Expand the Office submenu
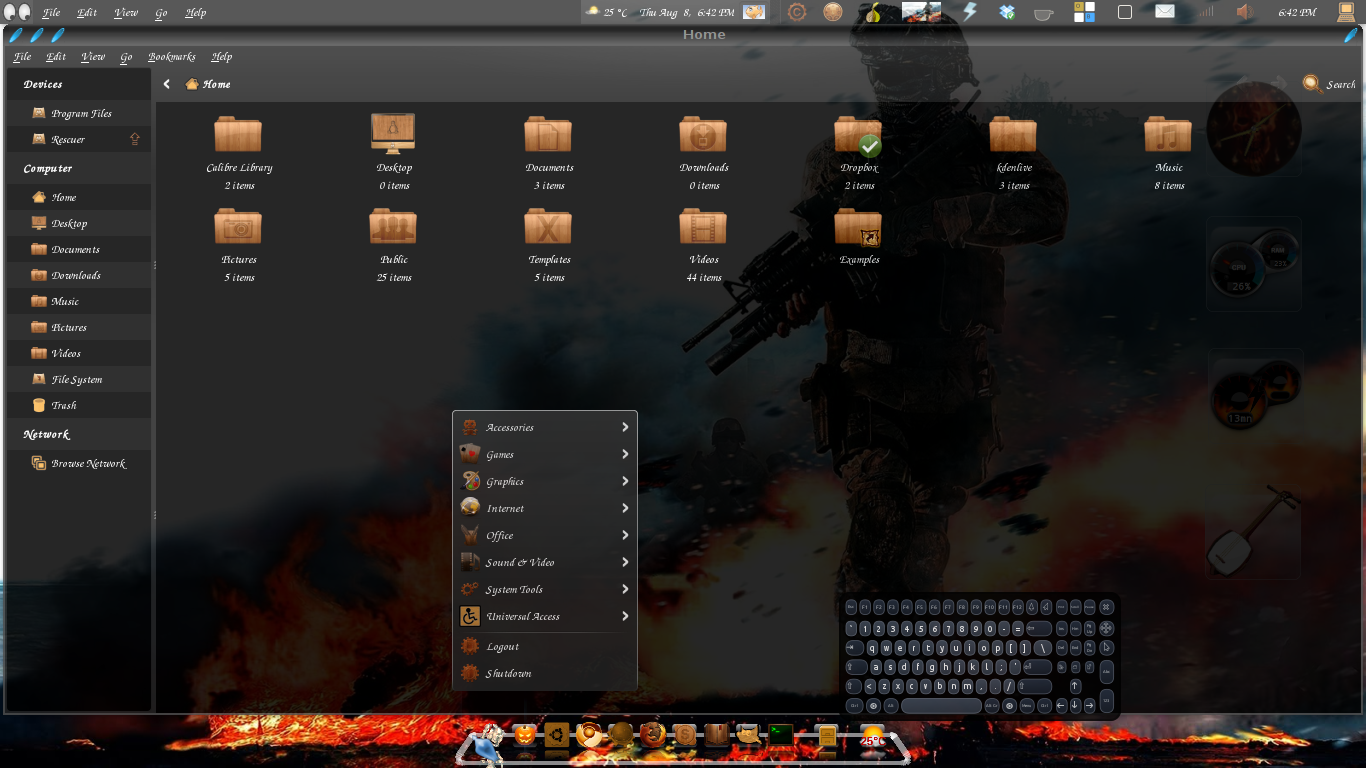This screenshot has width=1366, height=768. click(545, 535)
